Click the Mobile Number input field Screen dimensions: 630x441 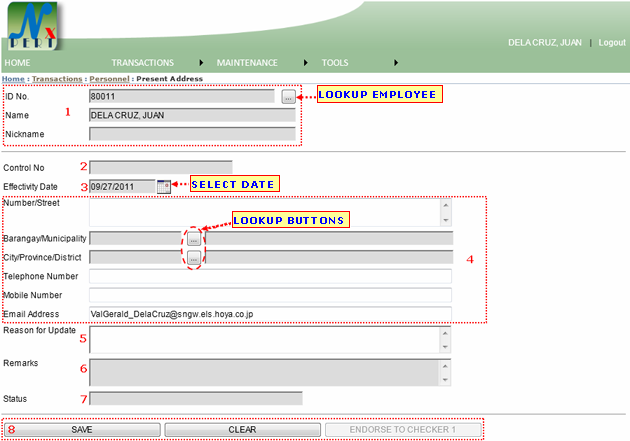[x=270, y=295]
